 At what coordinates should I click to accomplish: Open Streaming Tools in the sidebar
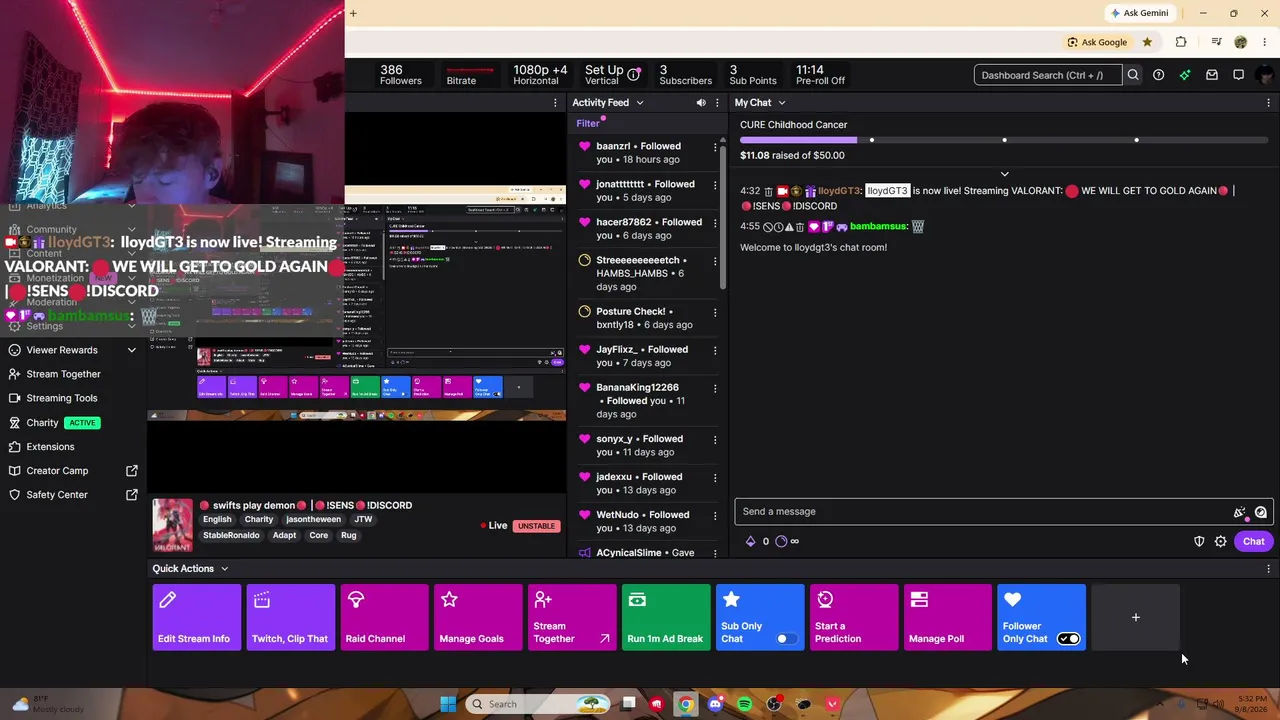[62, 398]
